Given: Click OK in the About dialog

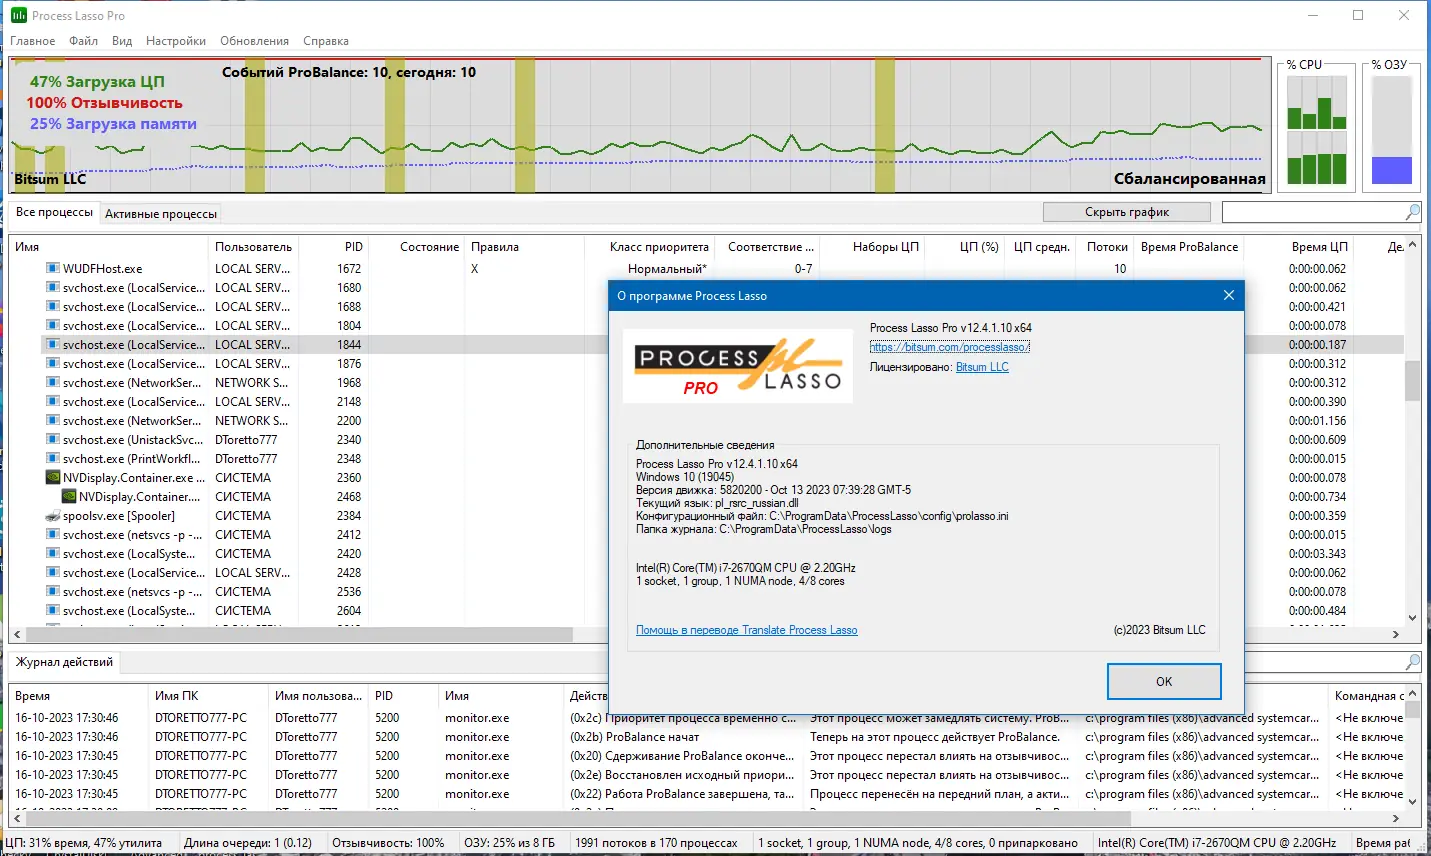Looking at the screenshot, I should tap(1164, 681).
